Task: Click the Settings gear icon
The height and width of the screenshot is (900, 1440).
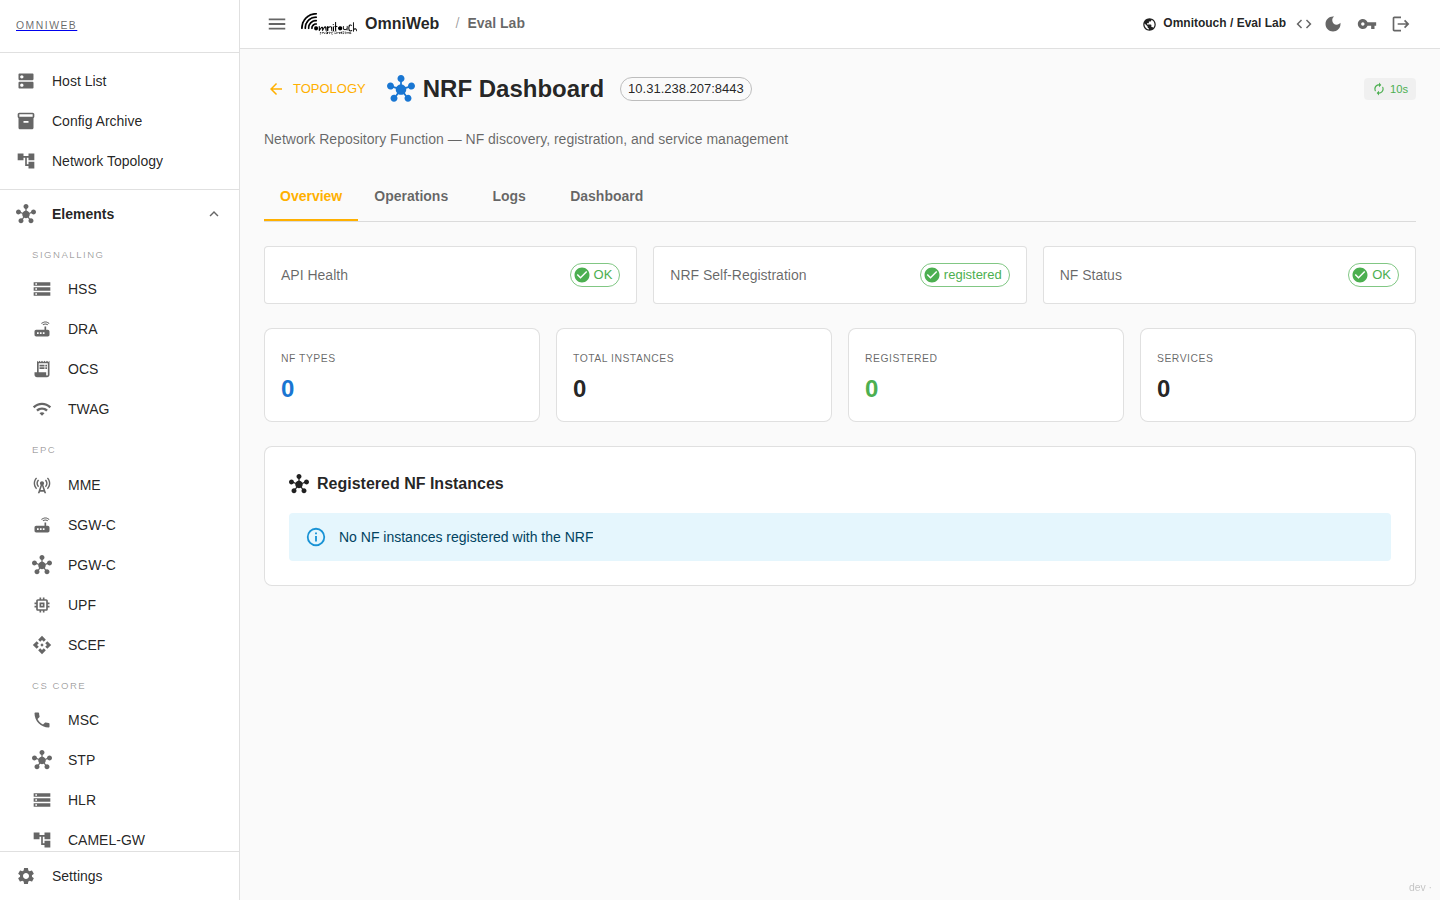Action: (26, 876)
